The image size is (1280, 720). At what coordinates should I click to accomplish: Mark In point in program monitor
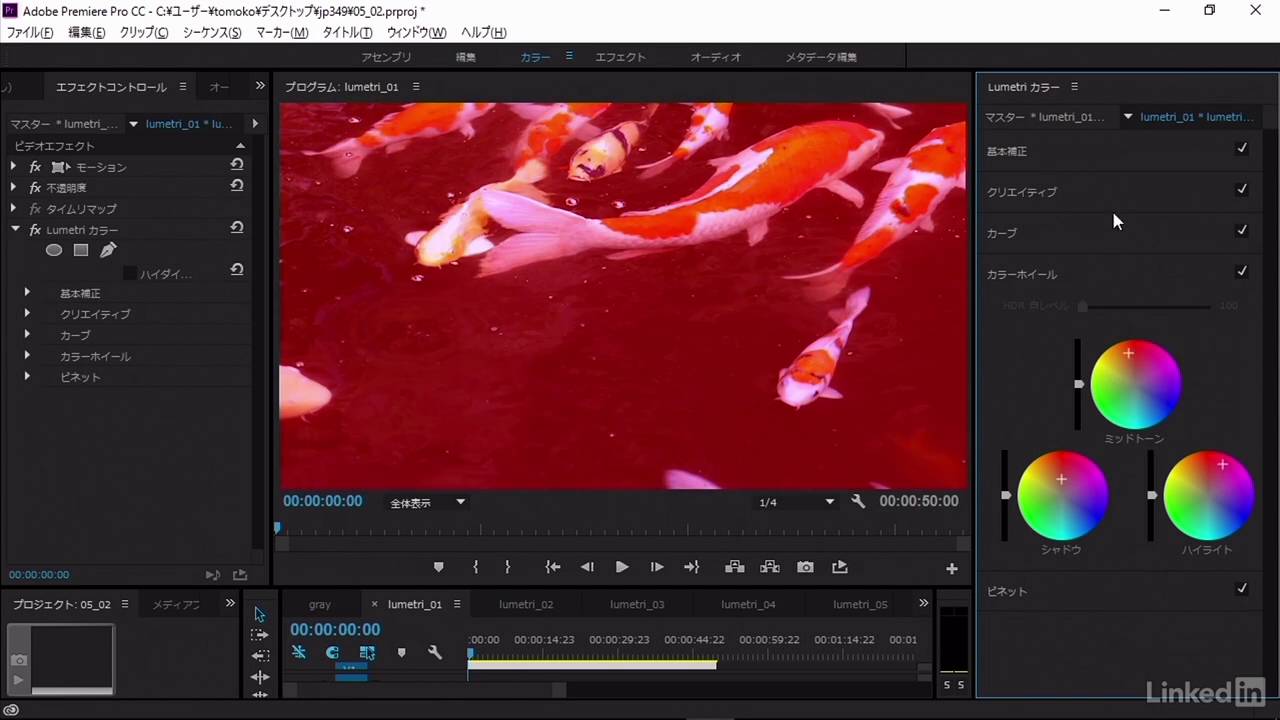(x=475, y=567)
